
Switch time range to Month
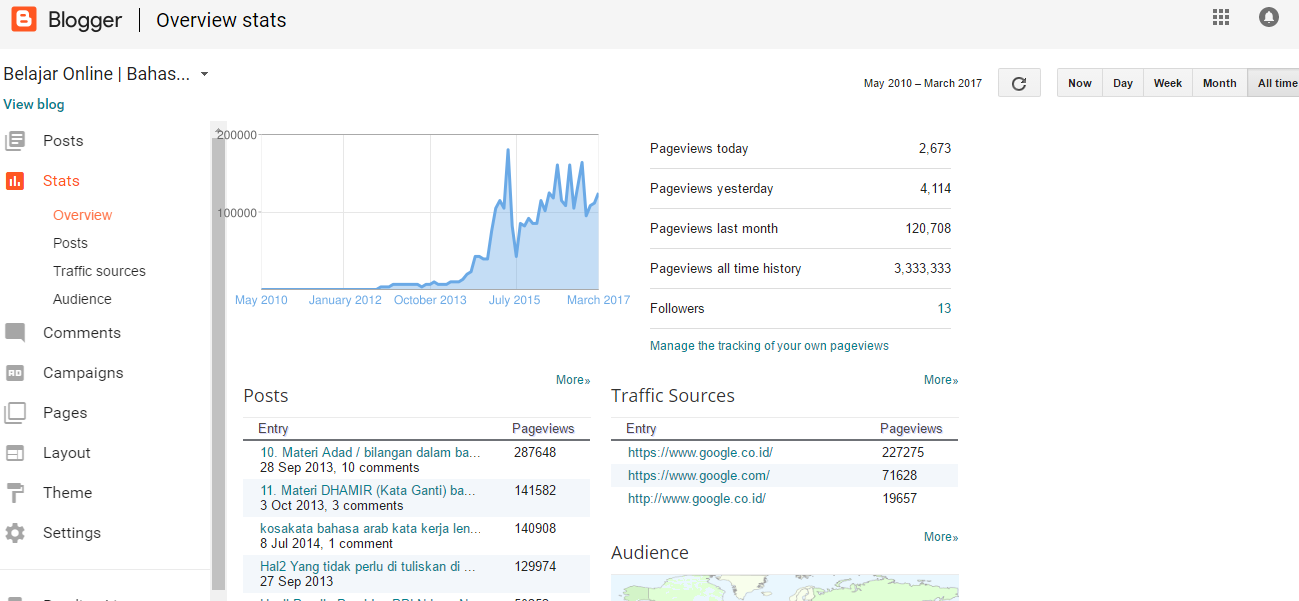[x=1219, y=83]
